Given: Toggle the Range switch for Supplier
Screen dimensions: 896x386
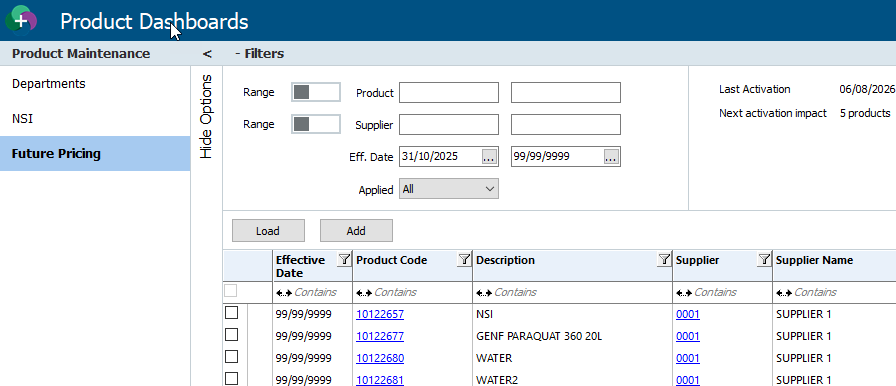Looking at the screenshot, I should coord(315,124).
